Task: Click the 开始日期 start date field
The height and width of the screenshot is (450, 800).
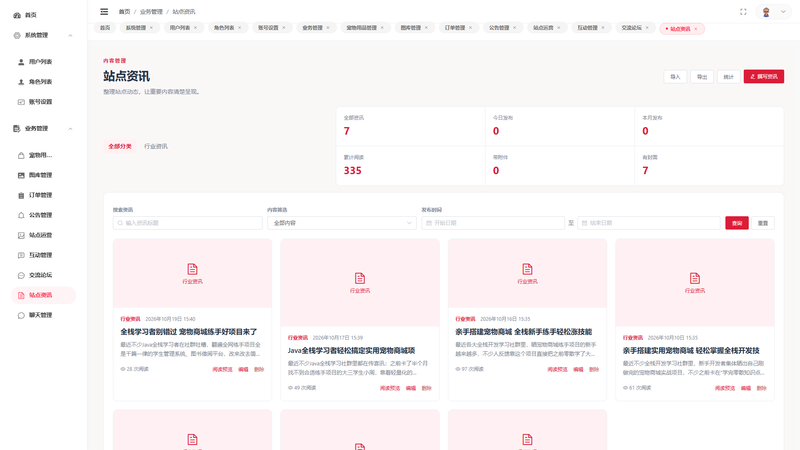Action: 493,223
